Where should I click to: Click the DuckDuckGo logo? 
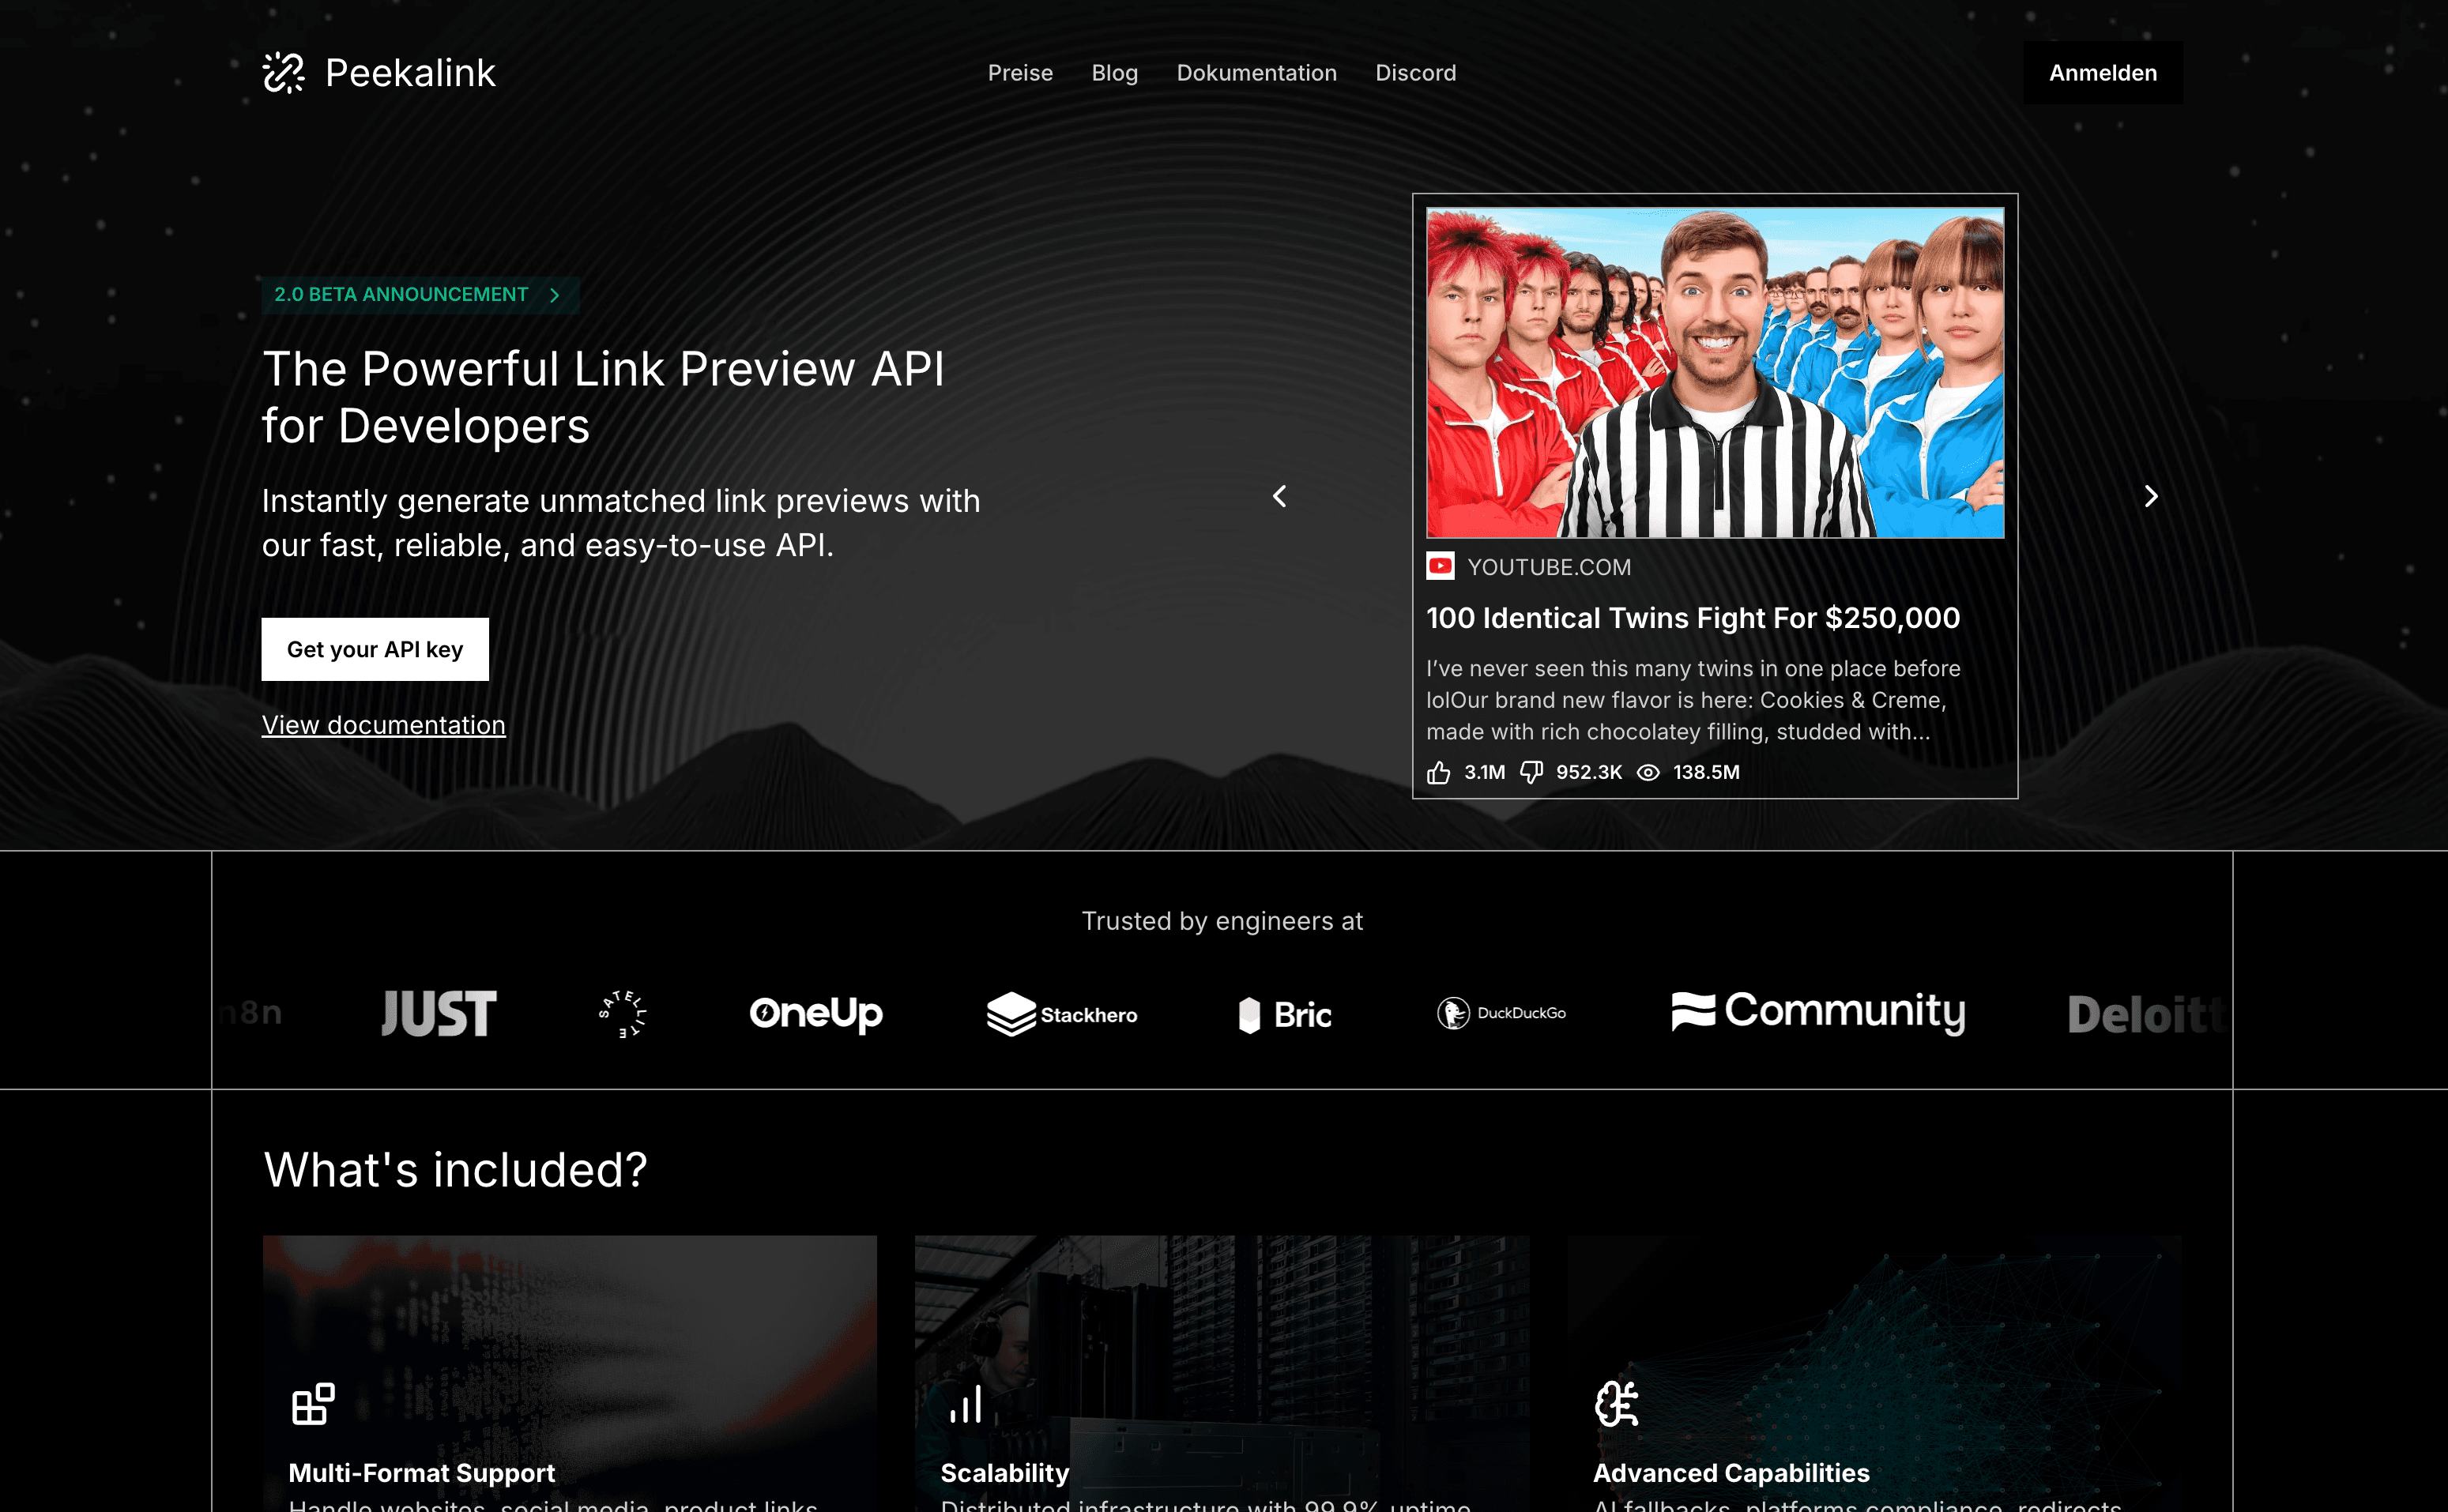pos(1501,1013)
